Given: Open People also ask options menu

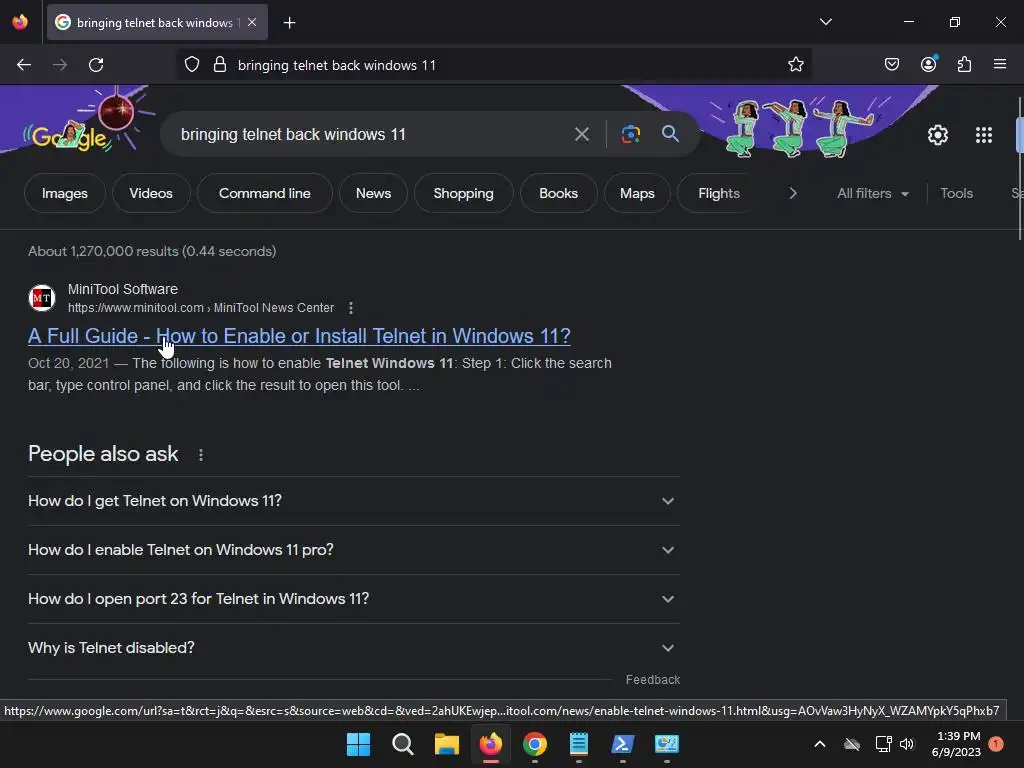Looking at the screenshot, I should [201, 455].
